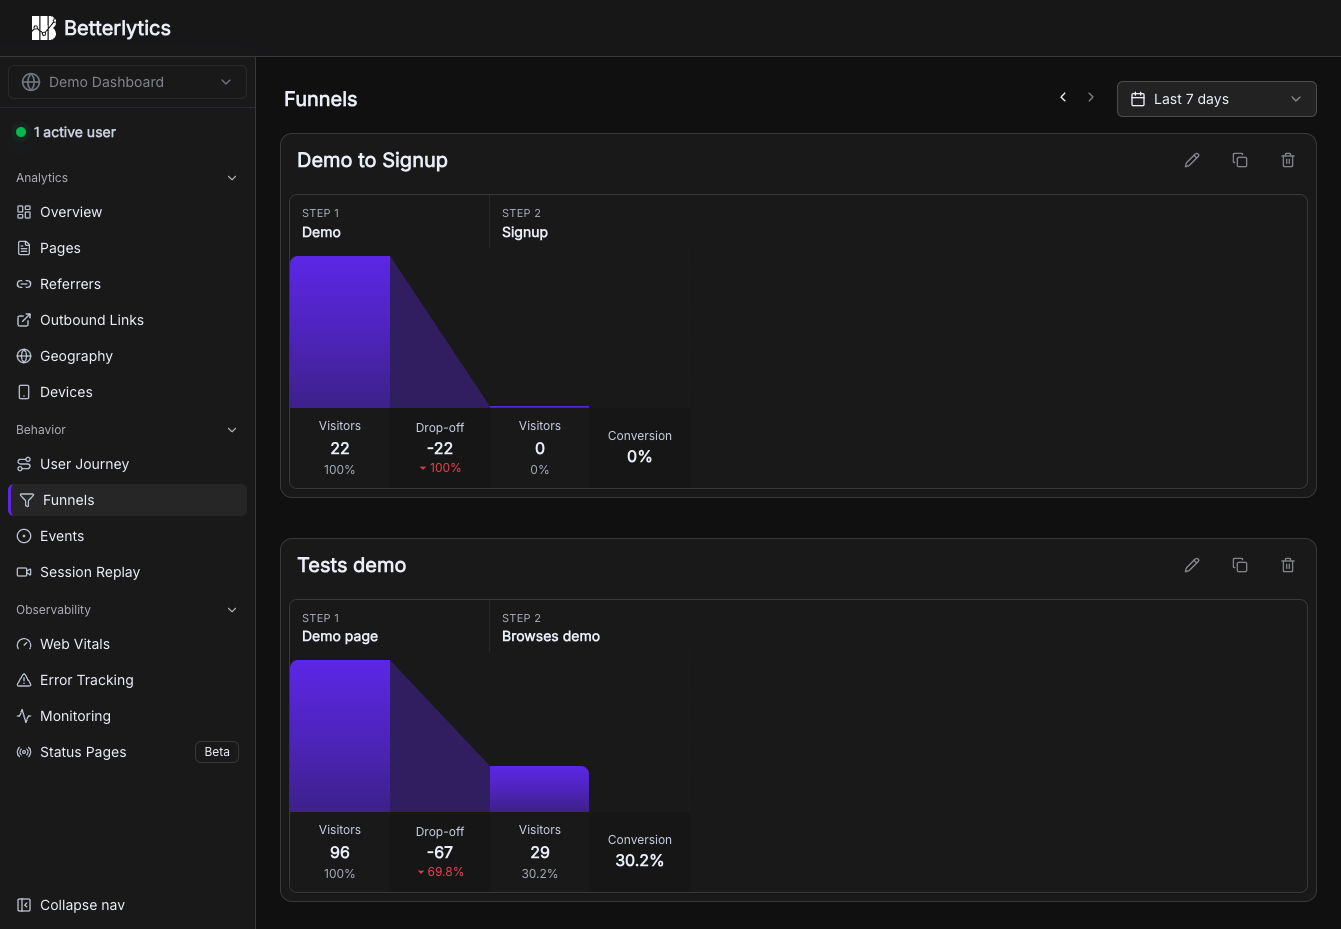
Task: Go to next date period
Action: 1091,97
